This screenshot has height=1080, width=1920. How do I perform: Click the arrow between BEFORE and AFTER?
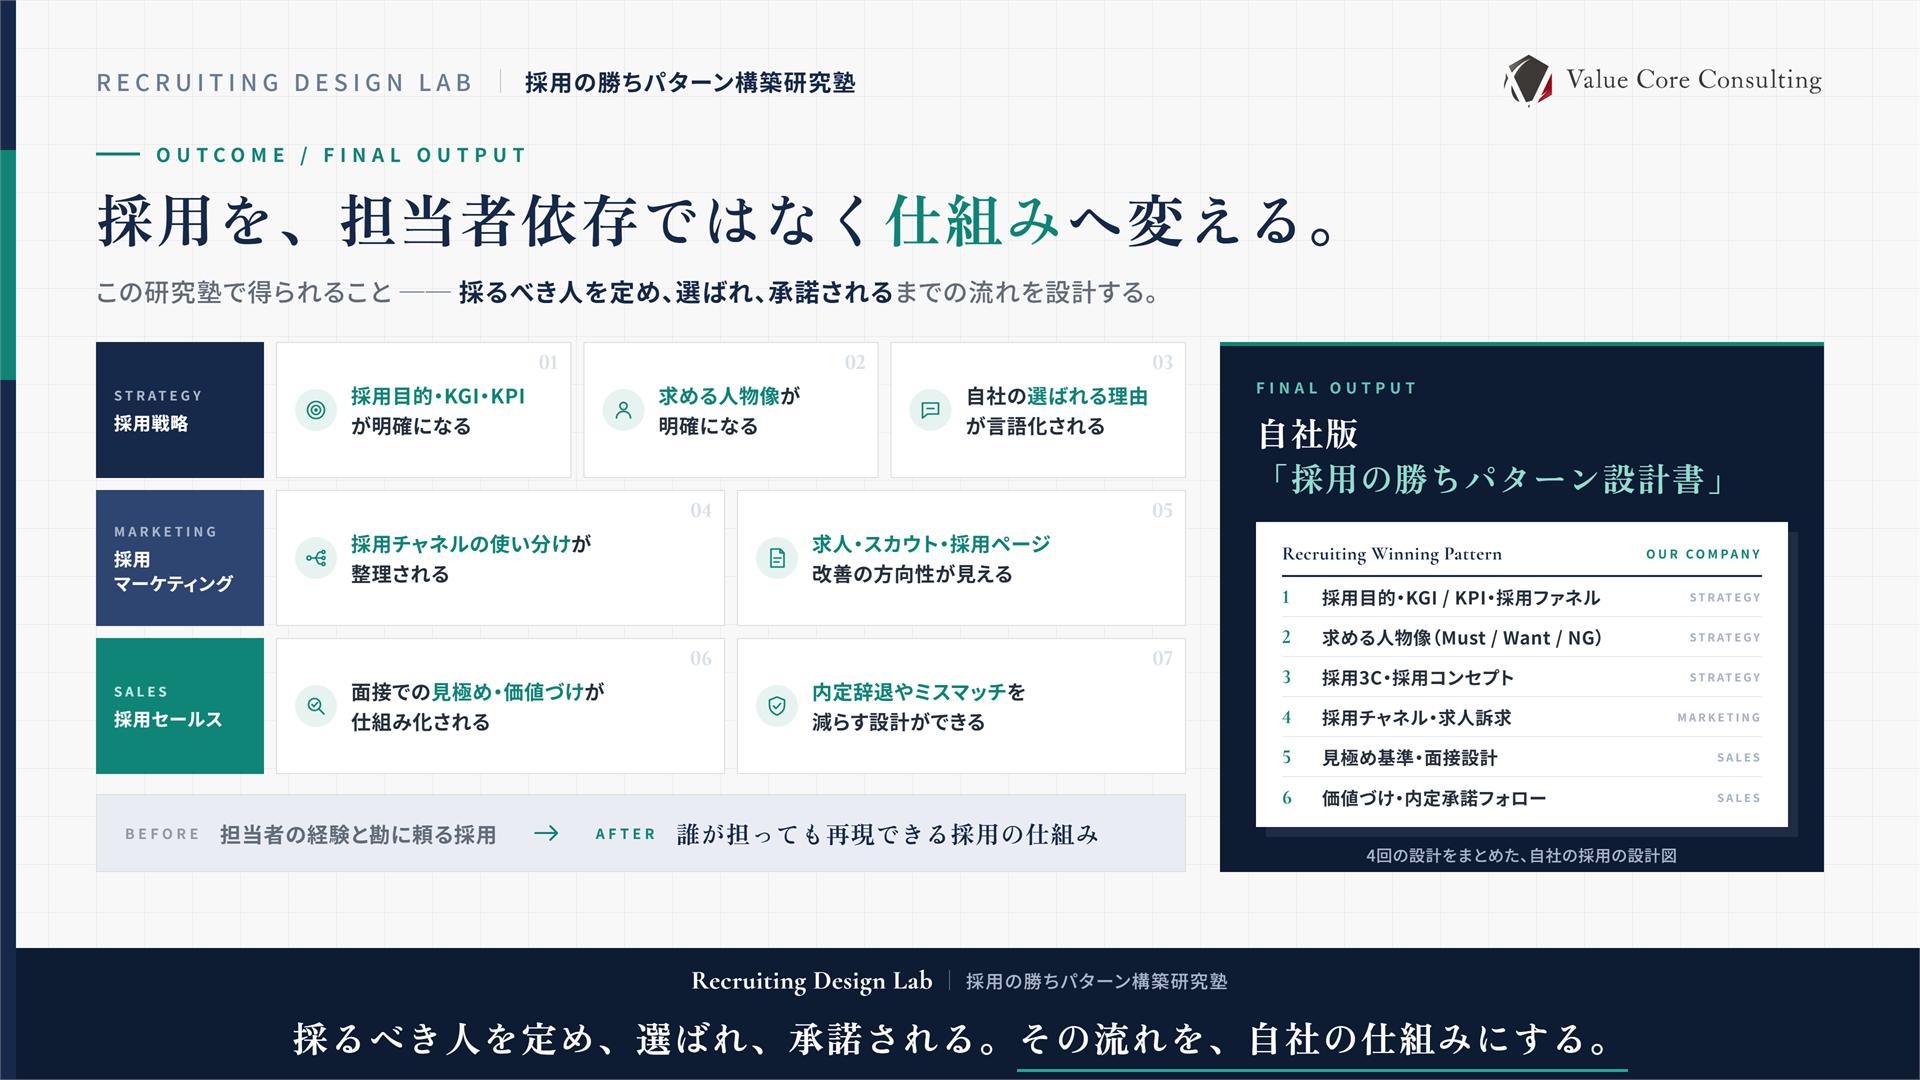click(x=546, y=833)
